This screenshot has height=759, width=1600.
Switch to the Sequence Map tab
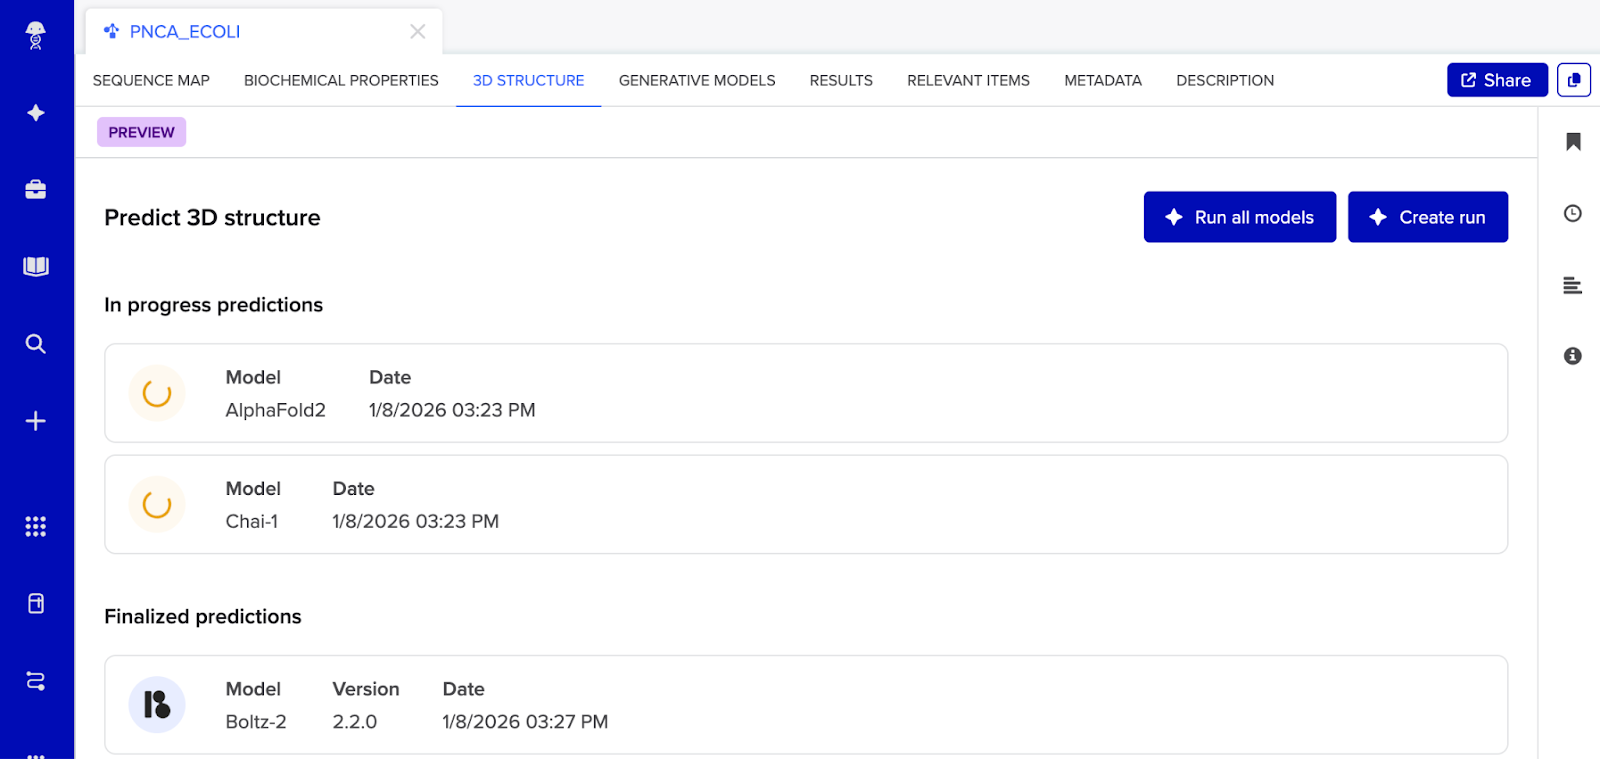click(151, 81)
